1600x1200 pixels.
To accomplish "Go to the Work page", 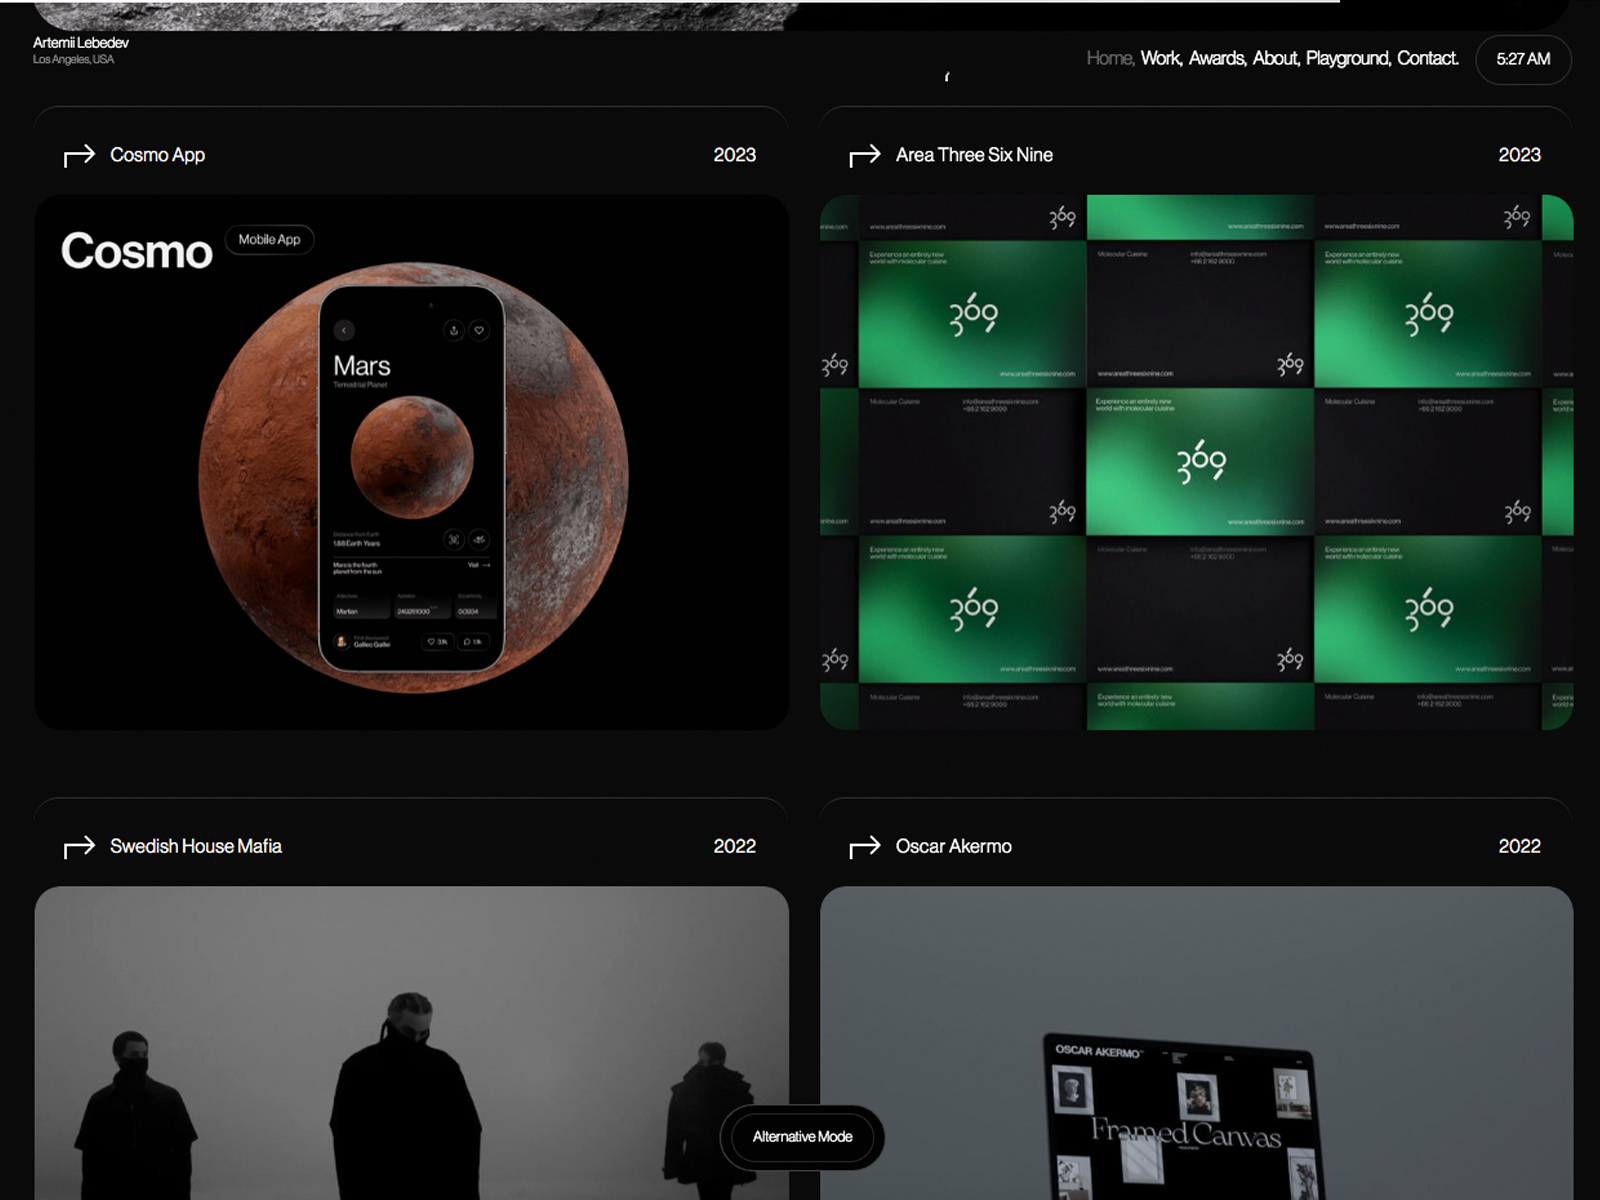I will (1161, 59).
